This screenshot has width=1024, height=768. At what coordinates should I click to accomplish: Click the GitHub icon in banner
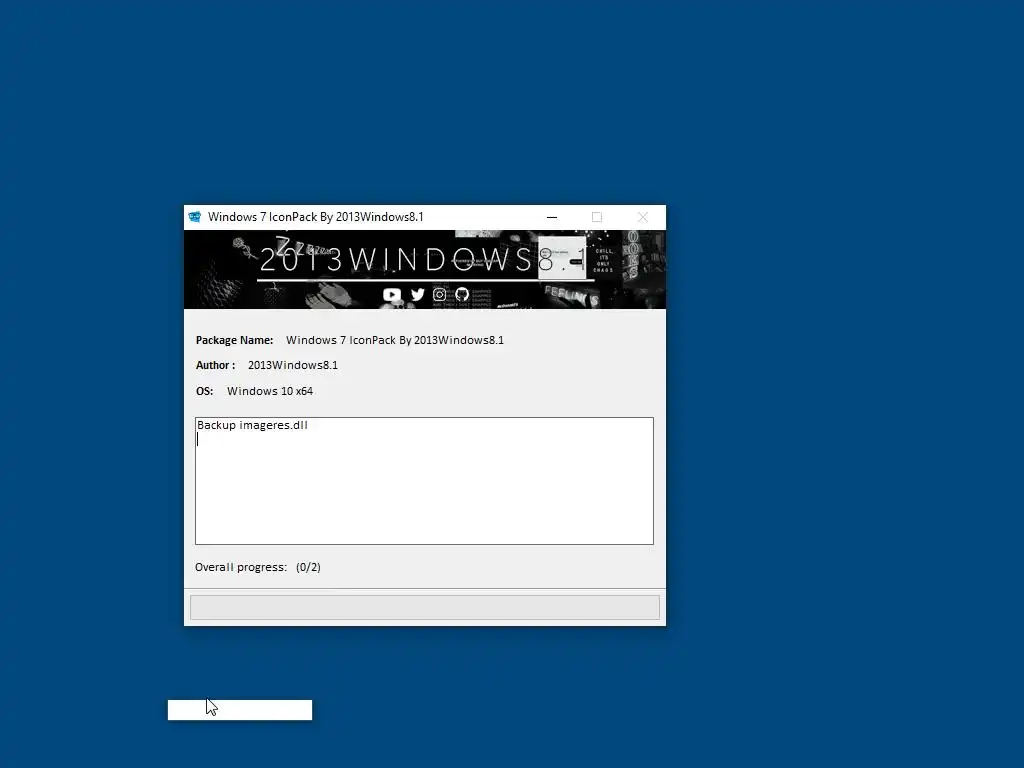(462, 295)
